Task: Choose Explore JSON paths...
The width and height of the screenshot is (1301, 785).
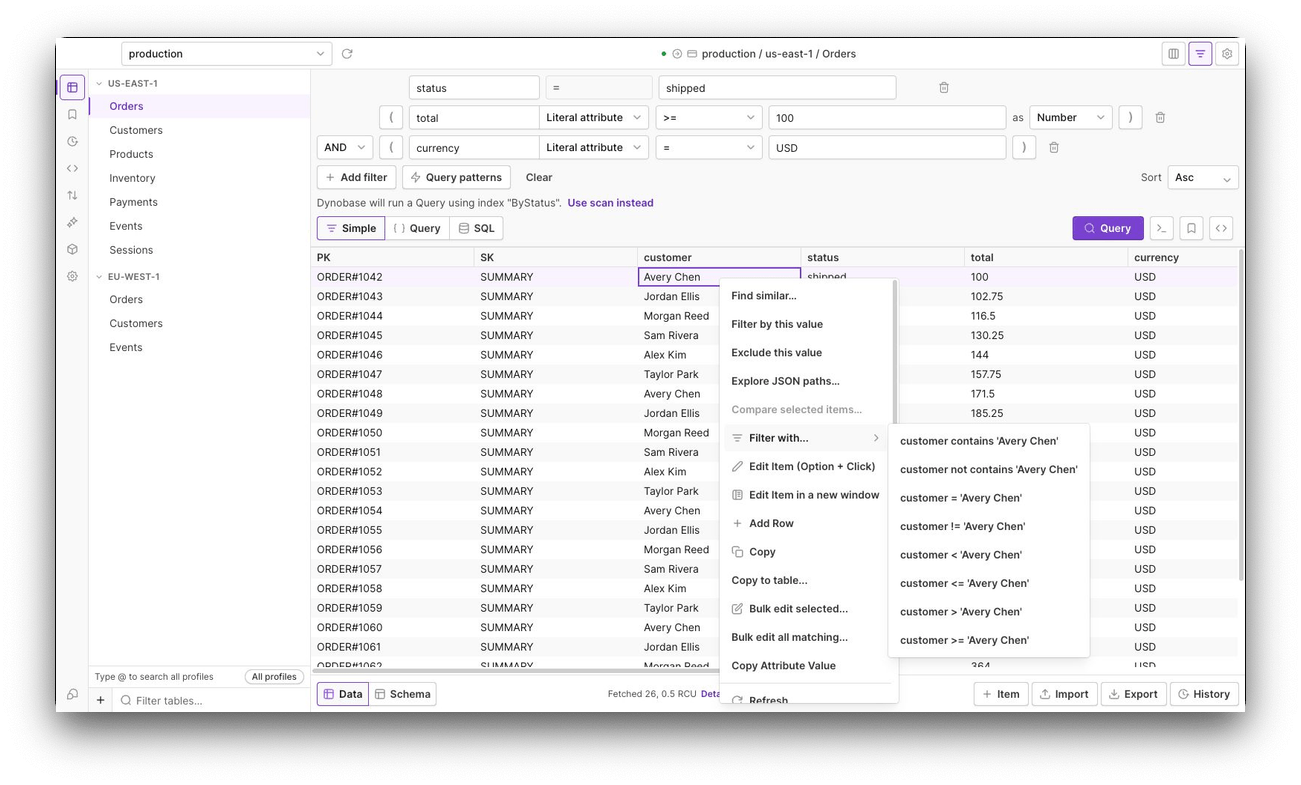Action: [x=806, y=381]
